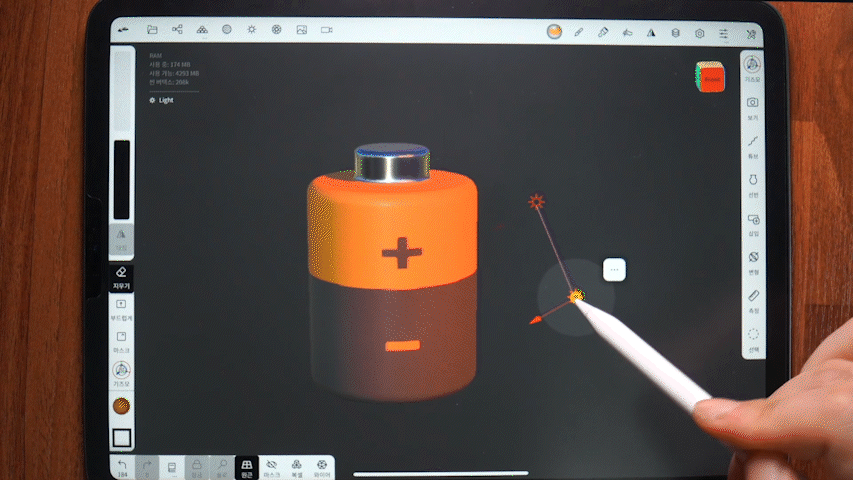Open the Topology menu in top bar
This screenshot has height=480, width=854.
[202, 31]
